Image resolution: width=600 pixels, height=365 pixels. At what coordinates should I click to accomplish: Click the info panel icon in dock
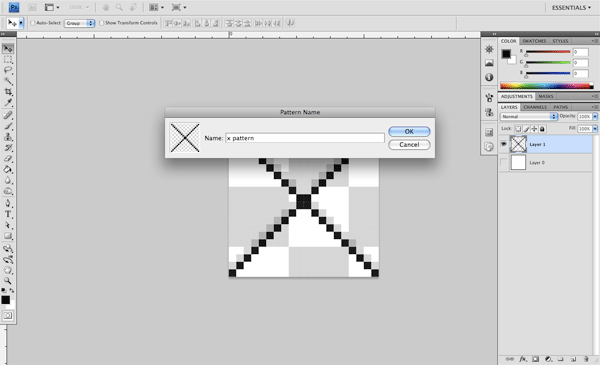coord(489,77)
